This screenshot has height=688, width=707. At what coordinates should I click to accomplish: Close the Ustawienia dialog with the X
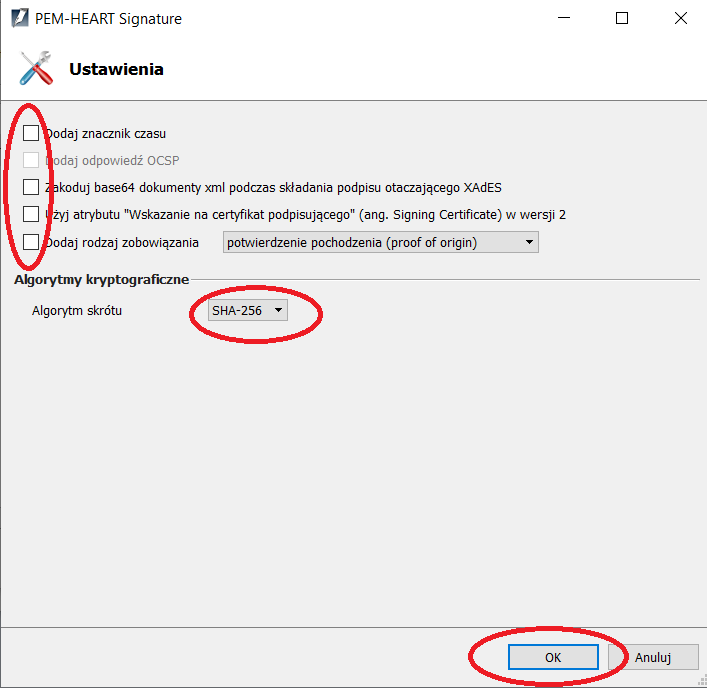click(680, 18)
